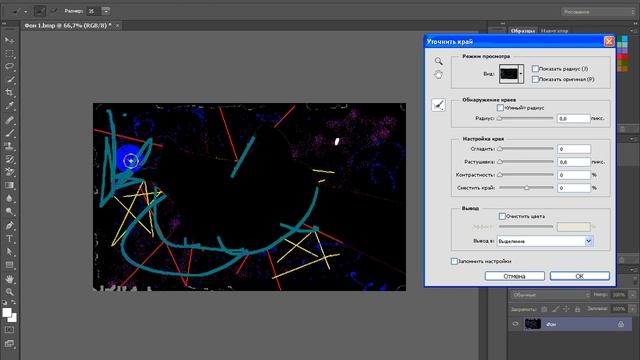The height and width of the screenshot is (360, 640).
Task: Click the OK button
Action: pos(580,276)
